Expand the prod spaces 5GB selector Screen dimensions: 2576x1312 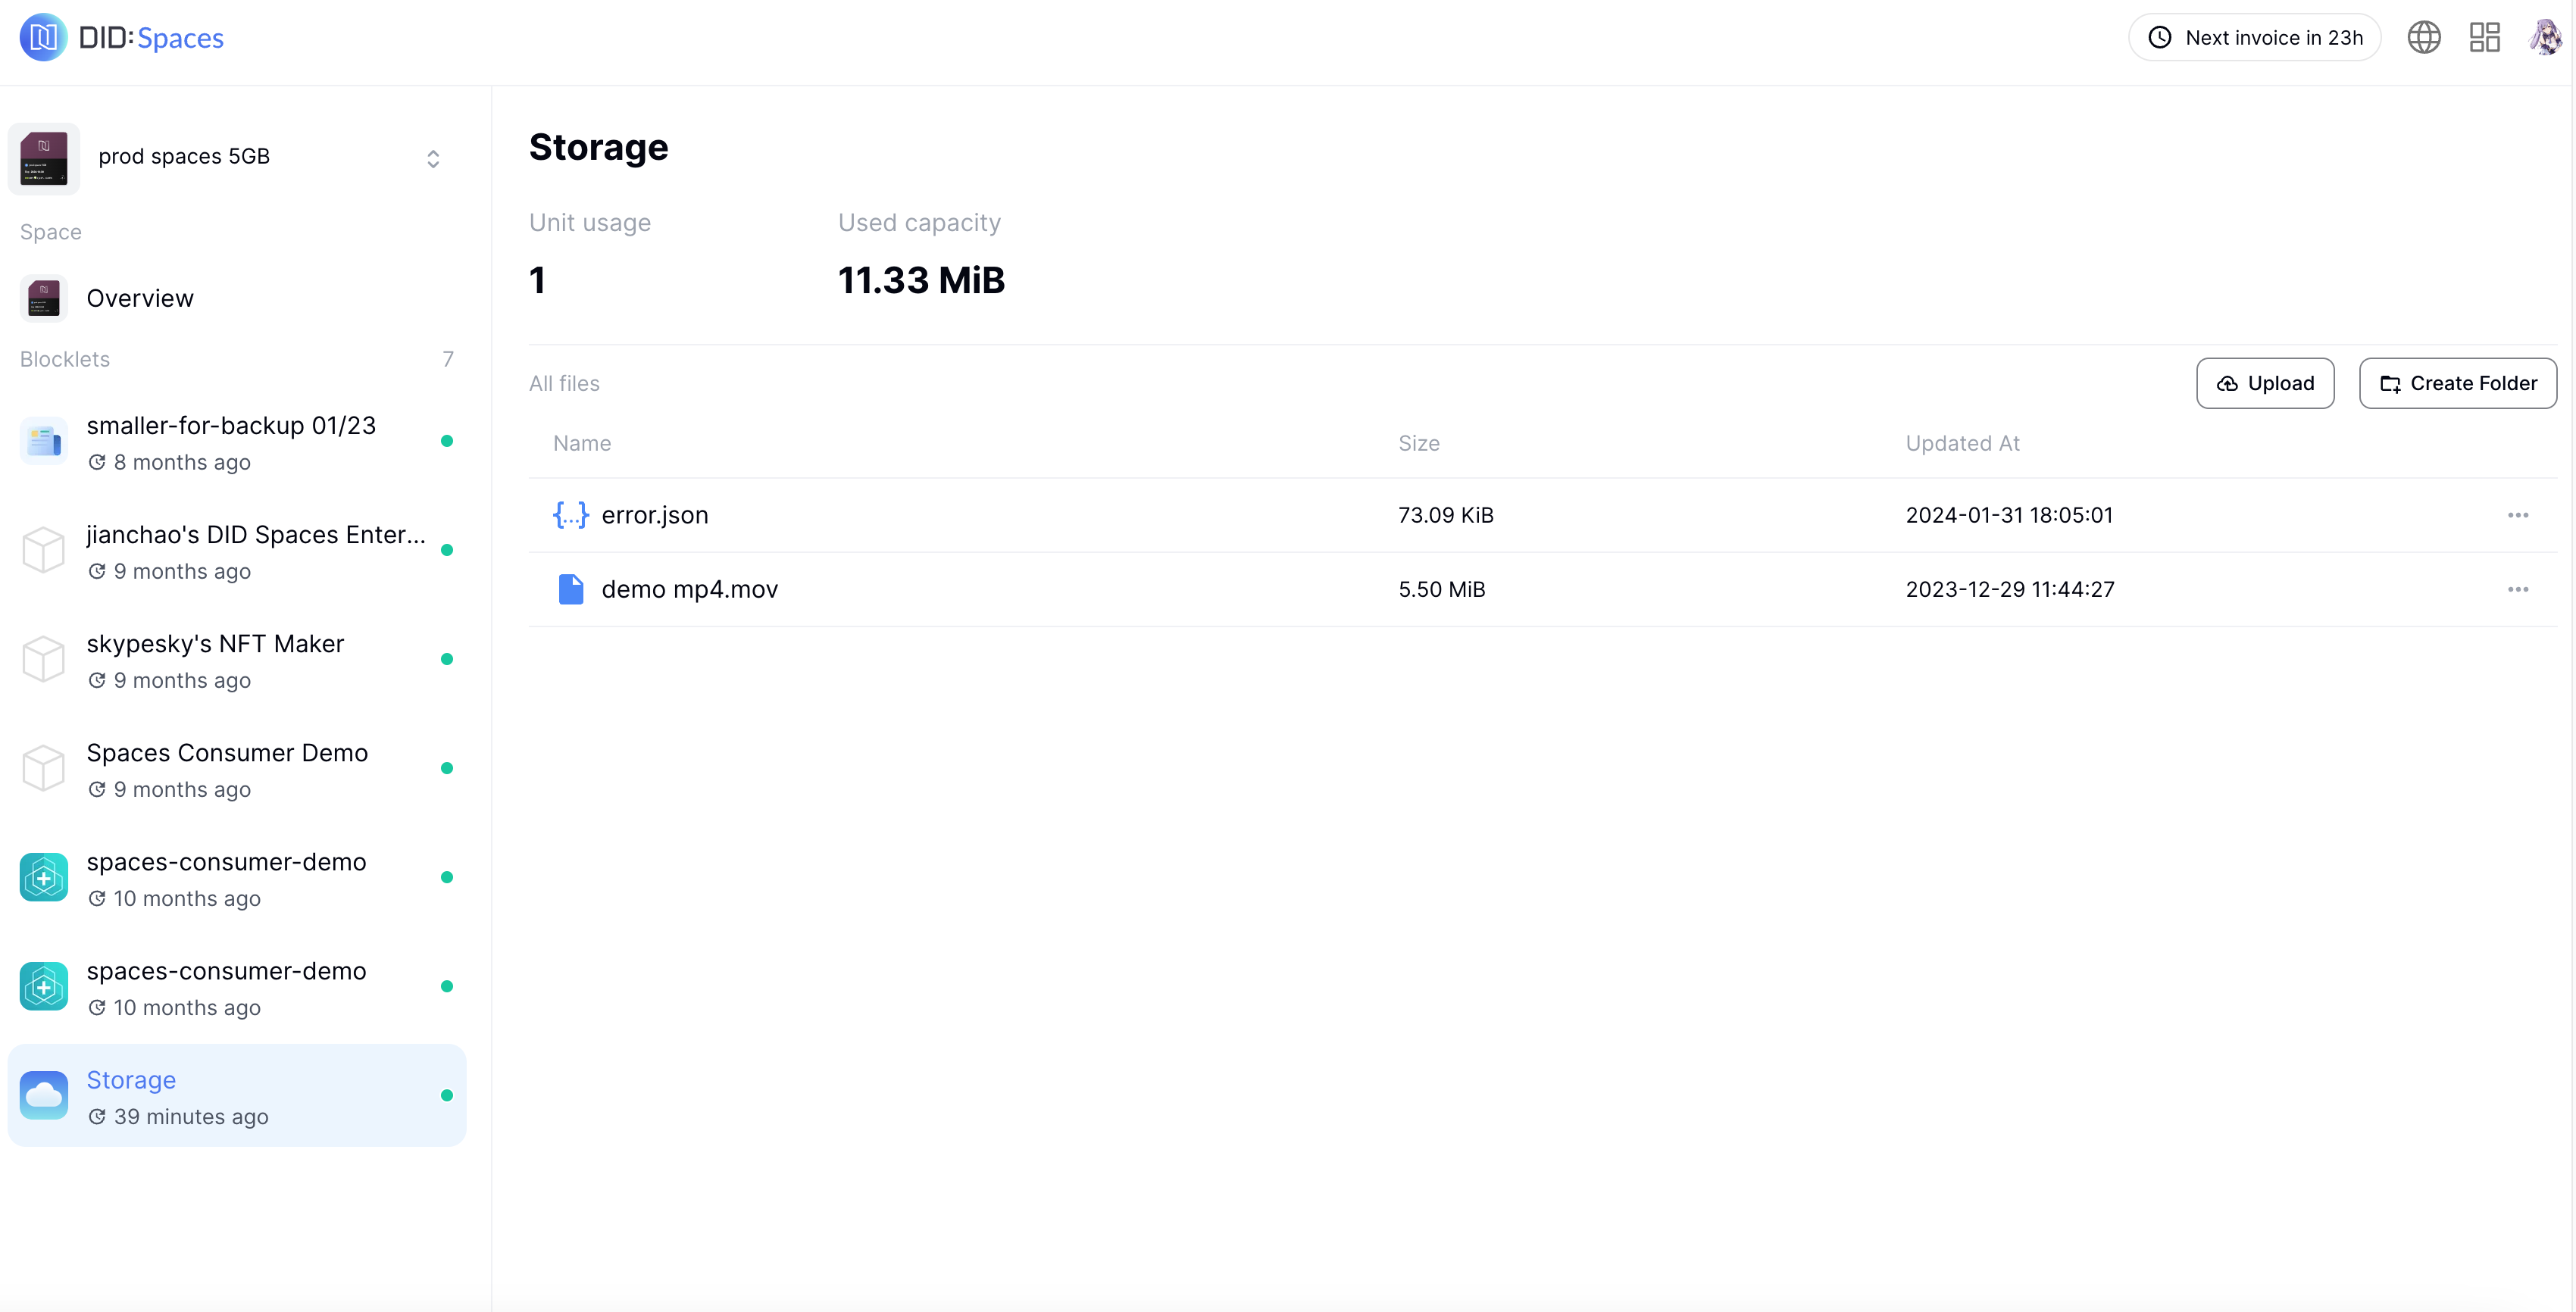pos(433,158)
